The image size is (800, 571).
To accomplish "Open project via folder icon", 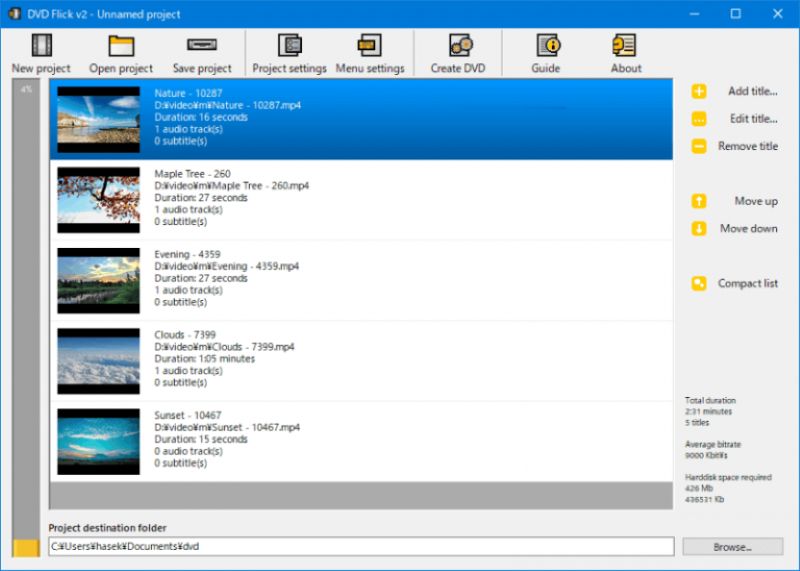I will click(x=121, y=46).
